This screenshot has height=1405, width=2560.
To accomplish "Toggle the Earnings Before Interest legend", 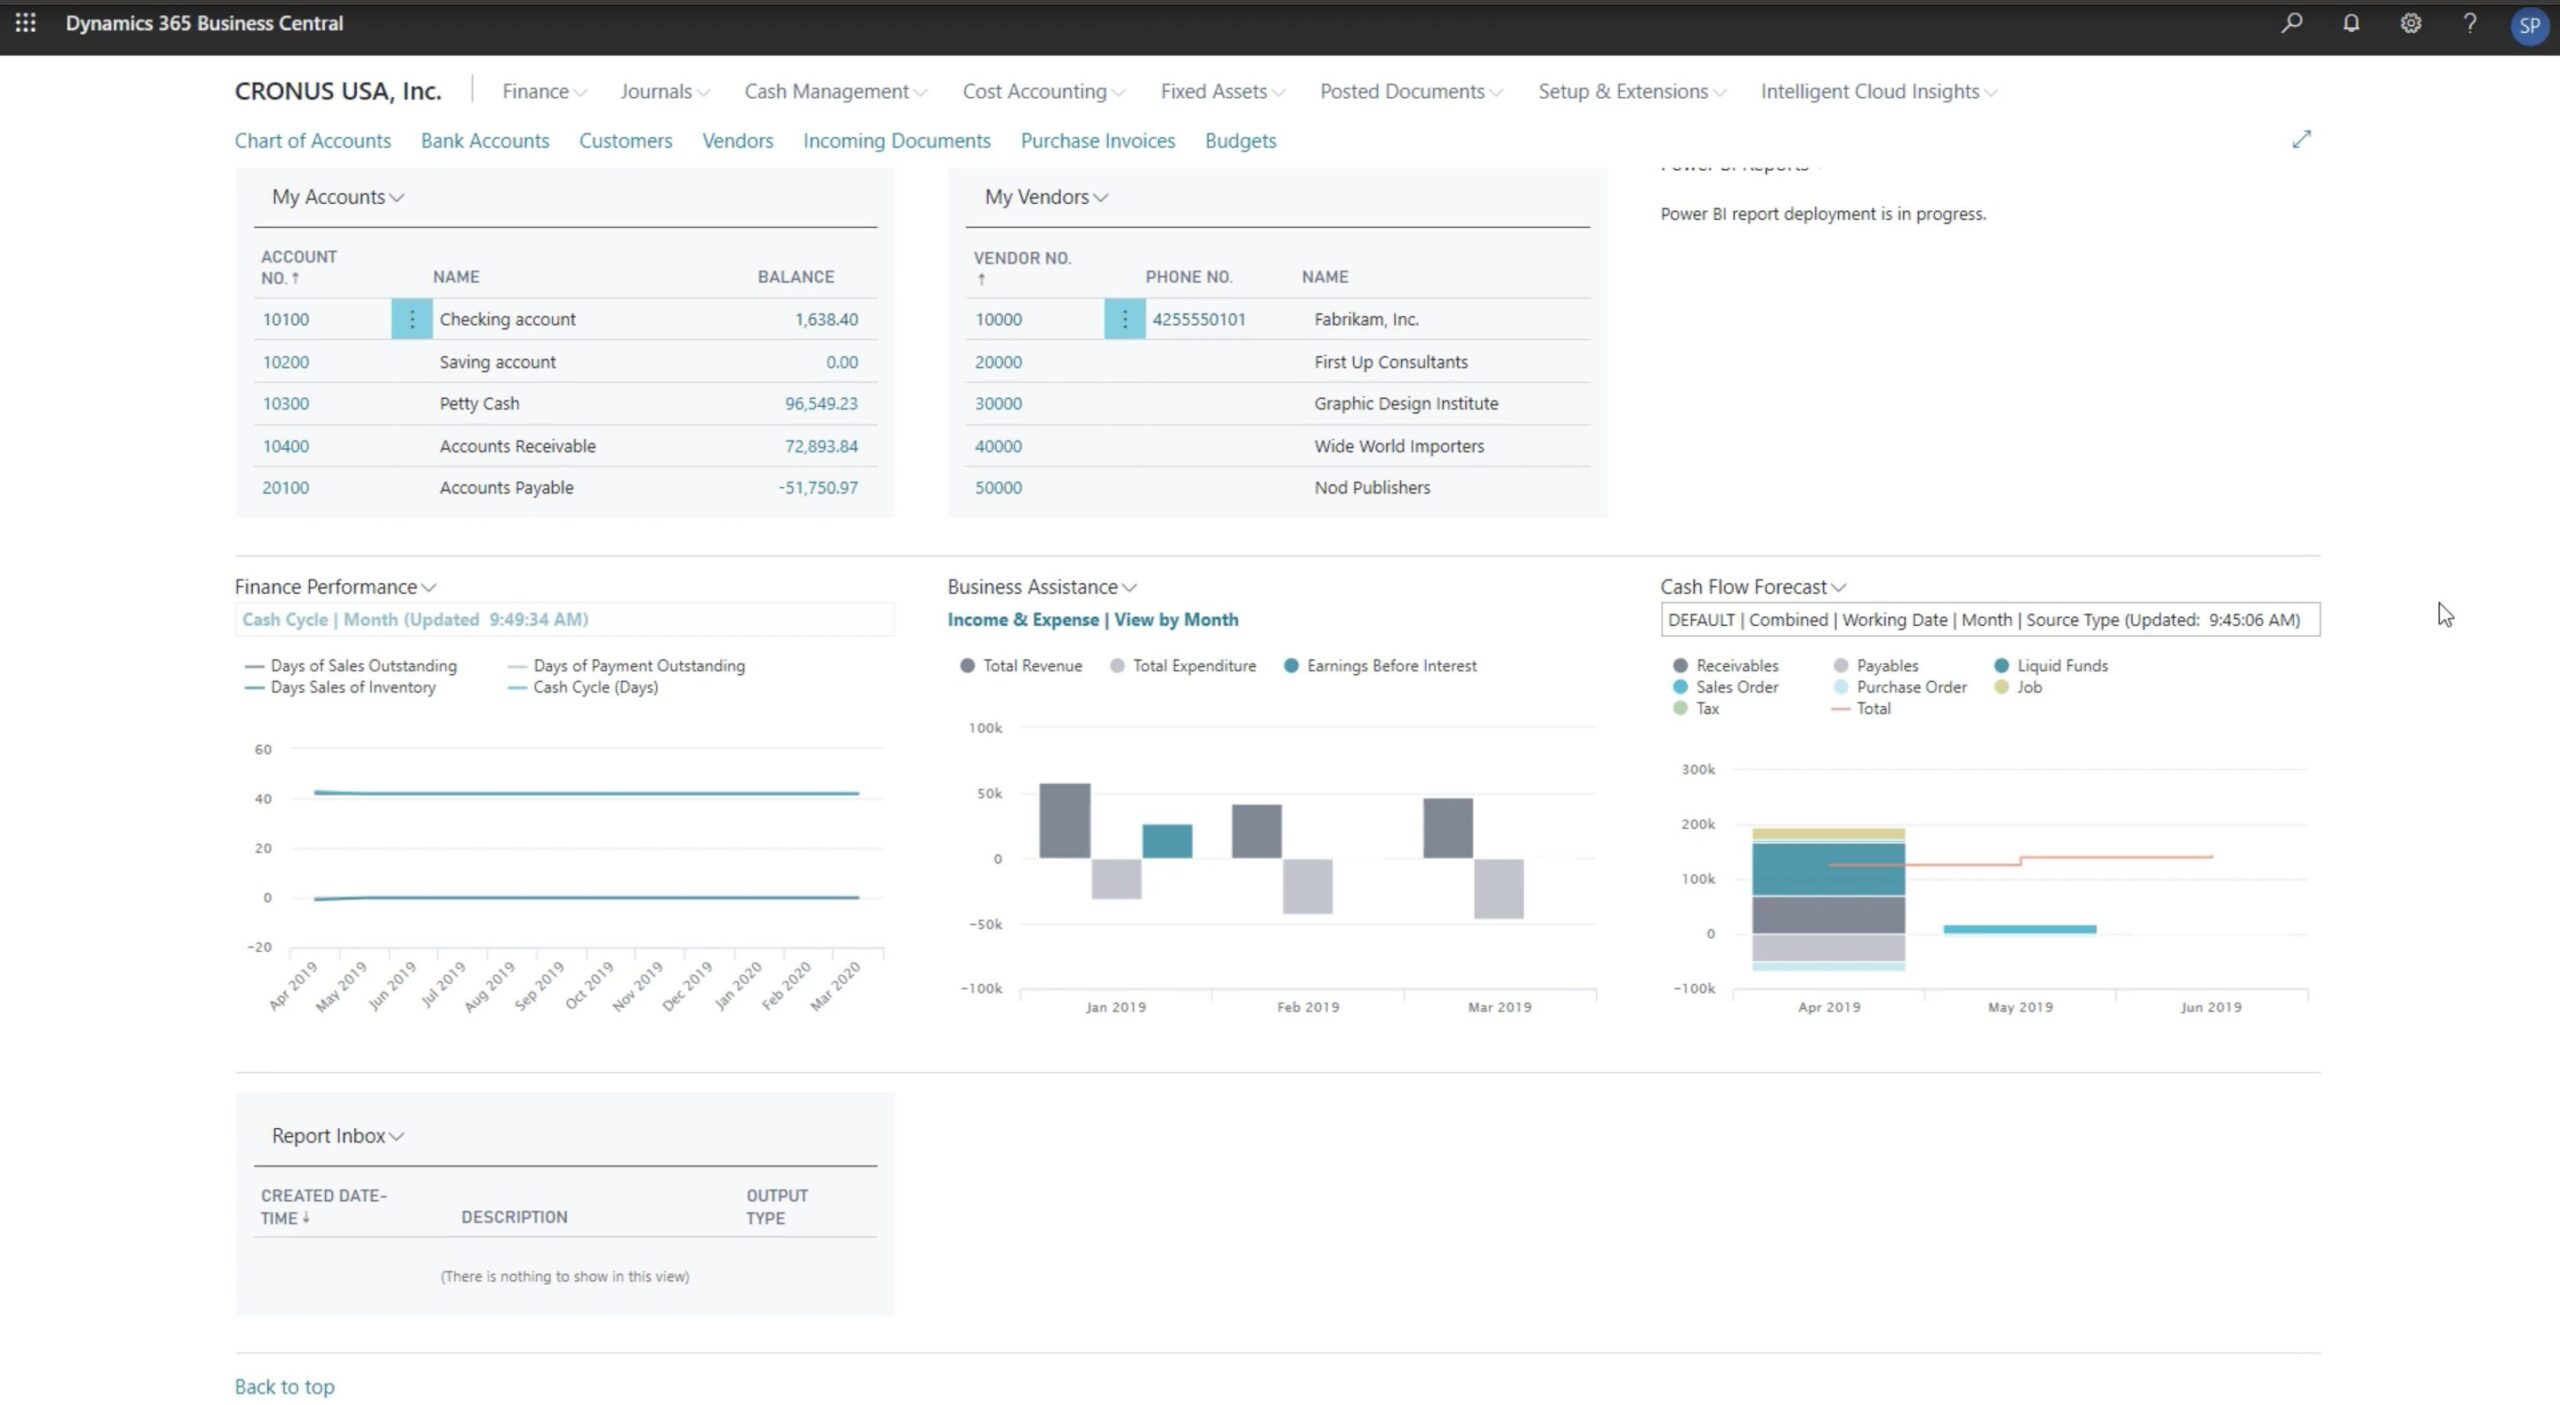I will (1380, 666).
